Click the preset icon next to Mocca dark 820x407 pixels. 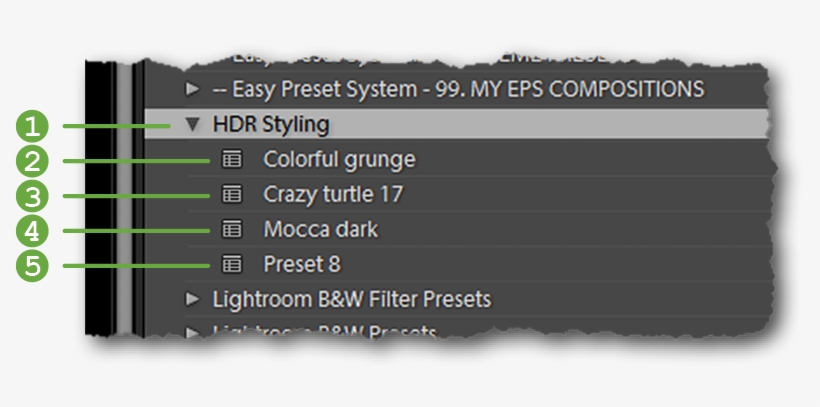232,230
